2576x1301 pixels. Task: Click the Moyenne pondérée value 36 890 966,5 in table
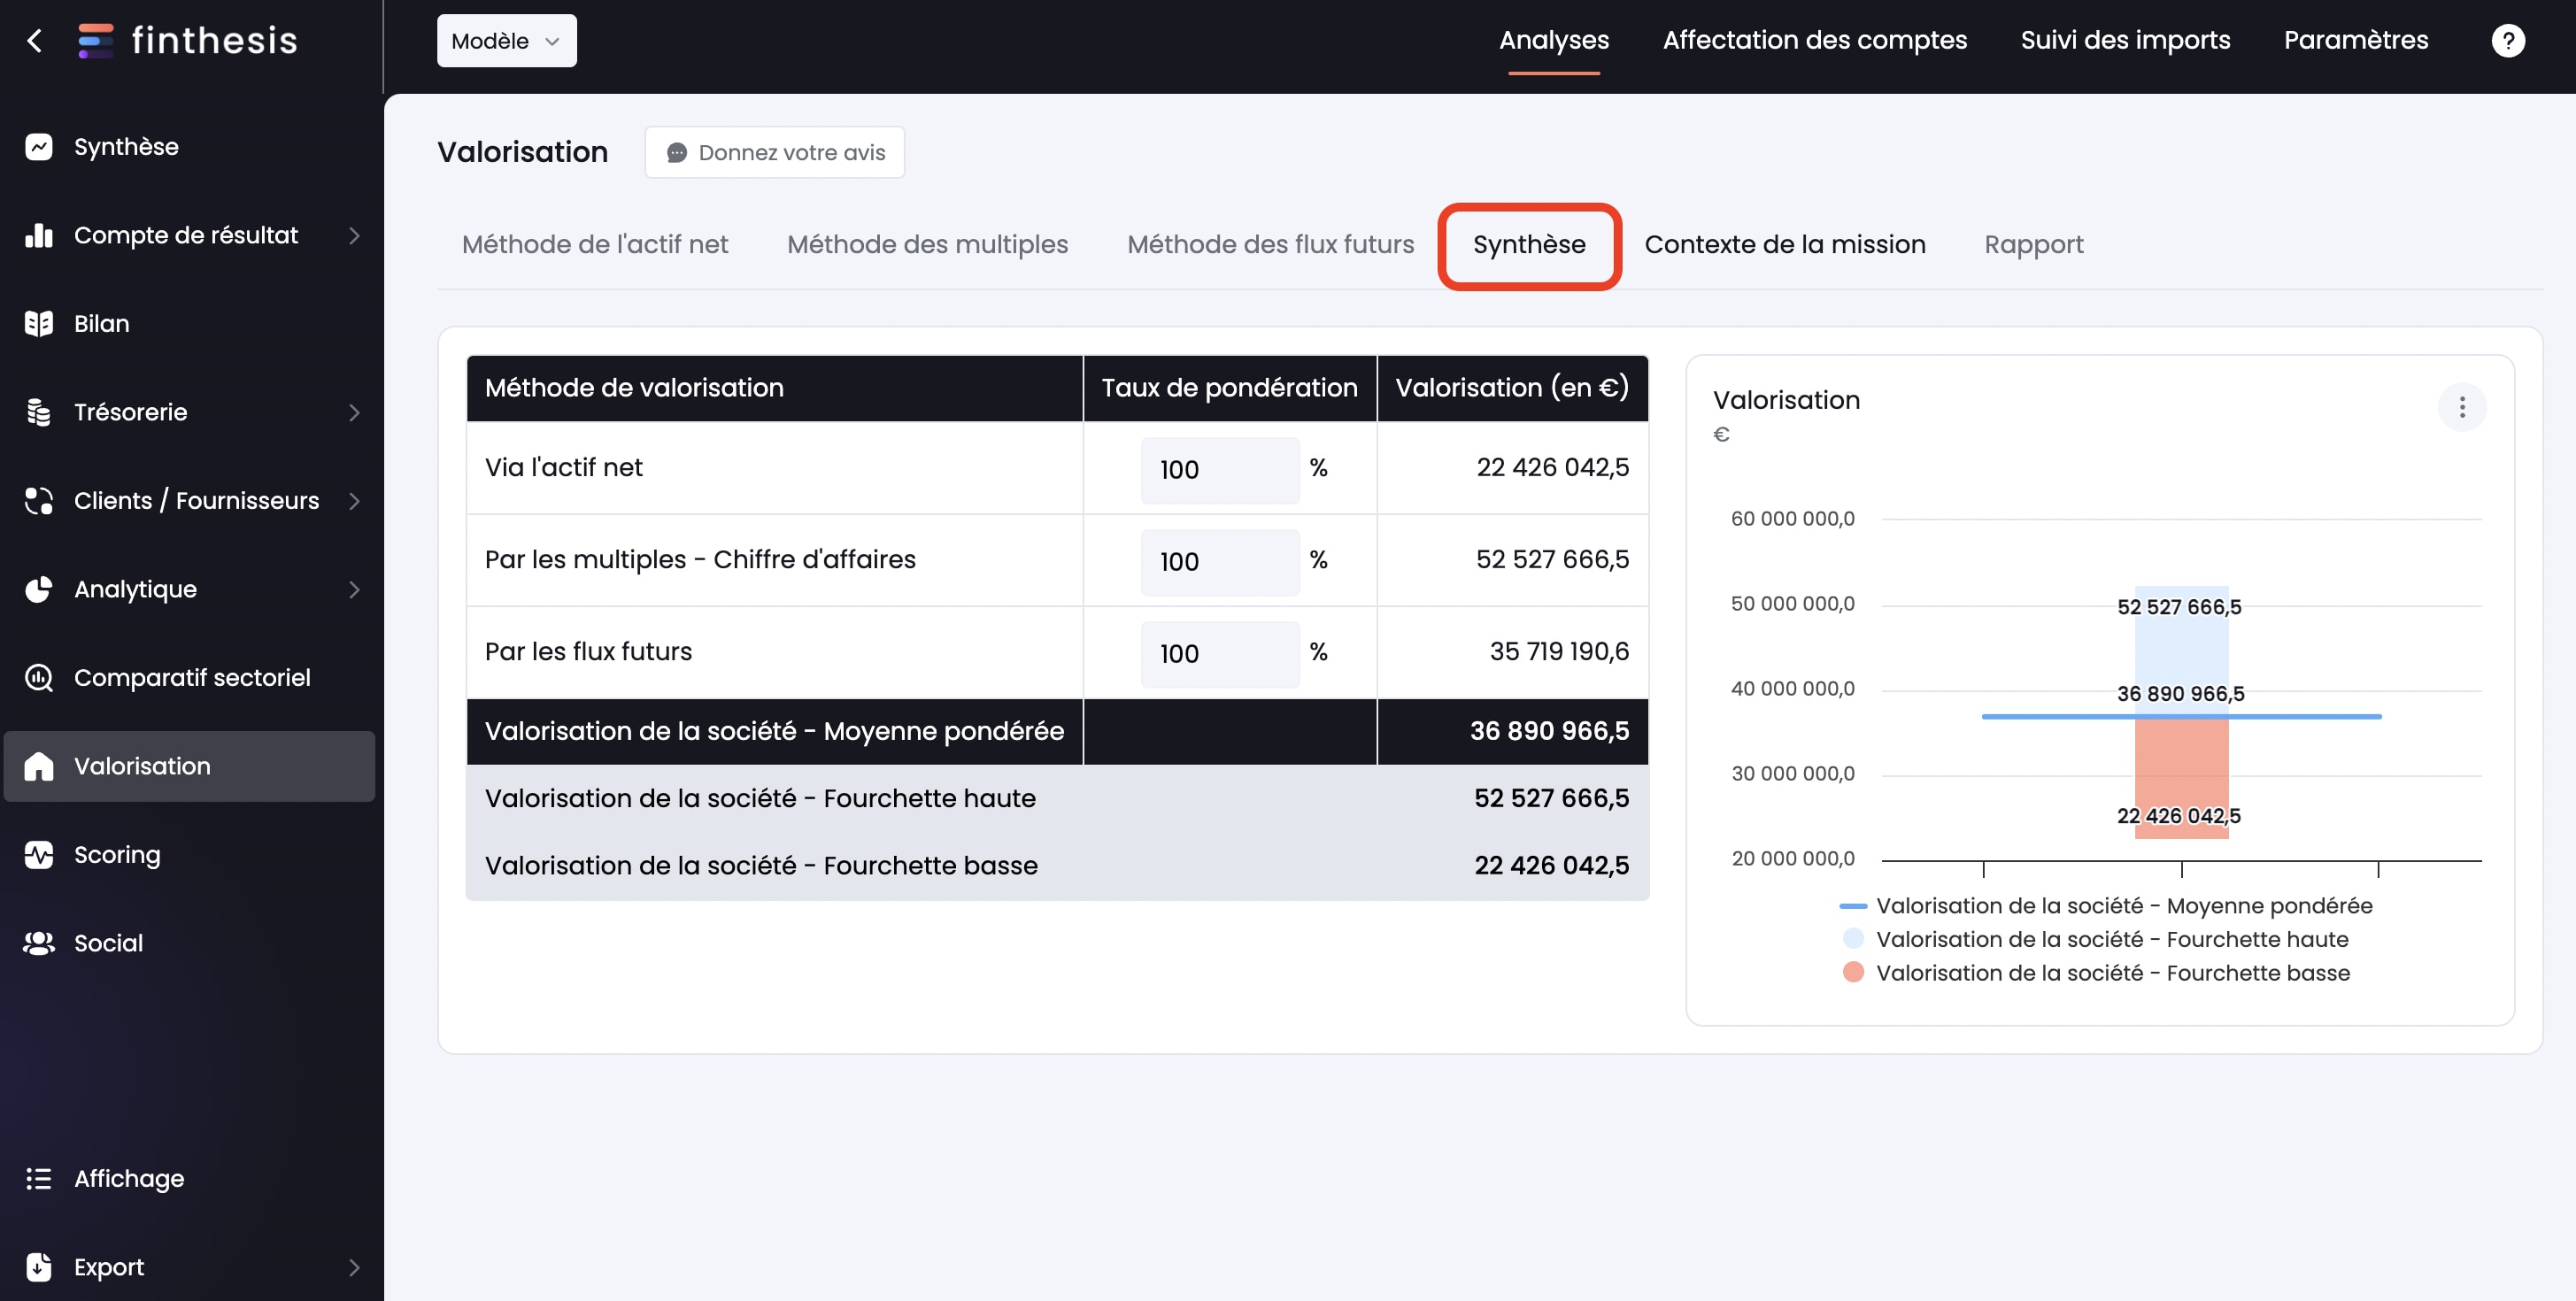click(1549, 732)
